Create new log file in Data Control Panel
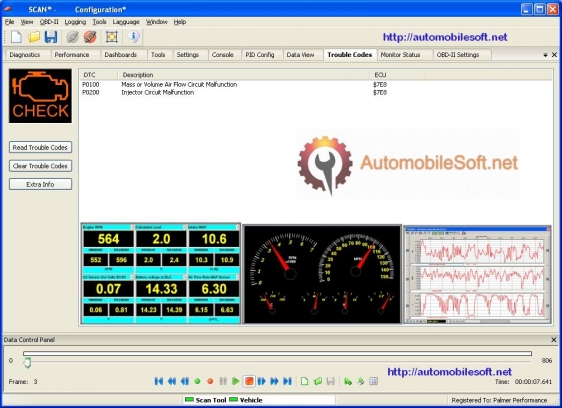This screenshot has width=562, height=408. pyautogui.click(x=304, y=381)
